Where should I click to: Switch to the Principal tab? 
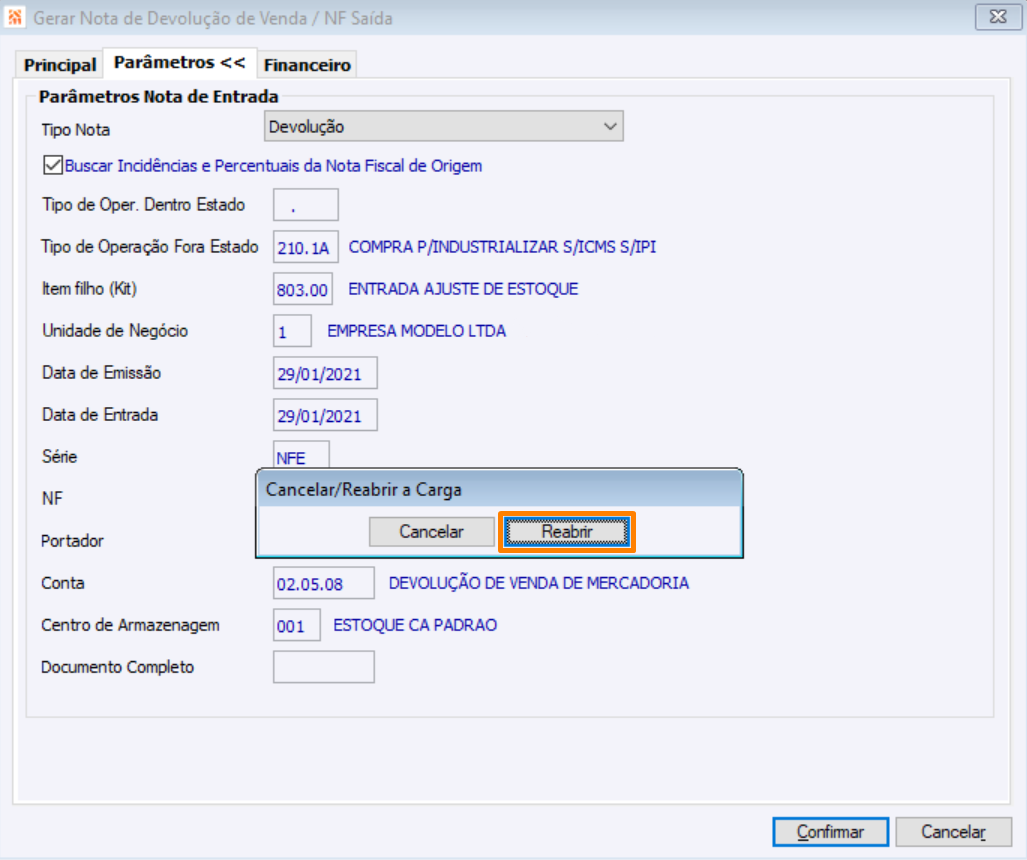60,65
